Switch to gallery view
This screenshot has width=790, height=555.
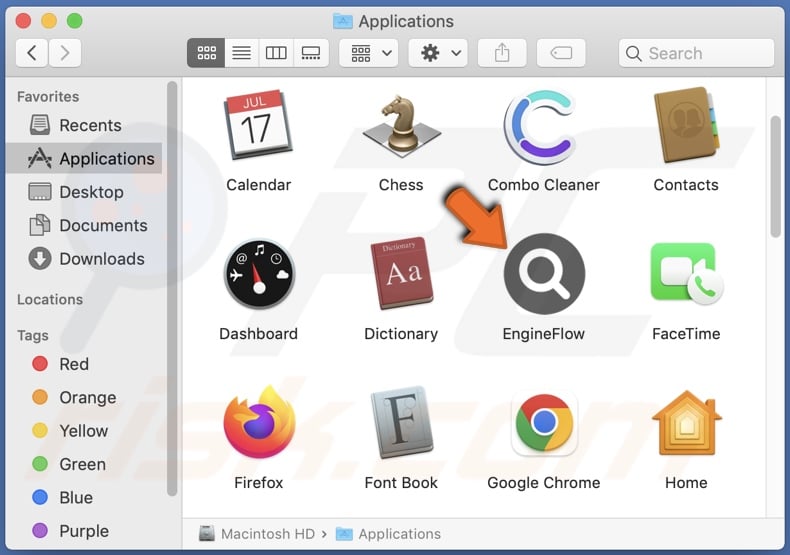(311, 53)
